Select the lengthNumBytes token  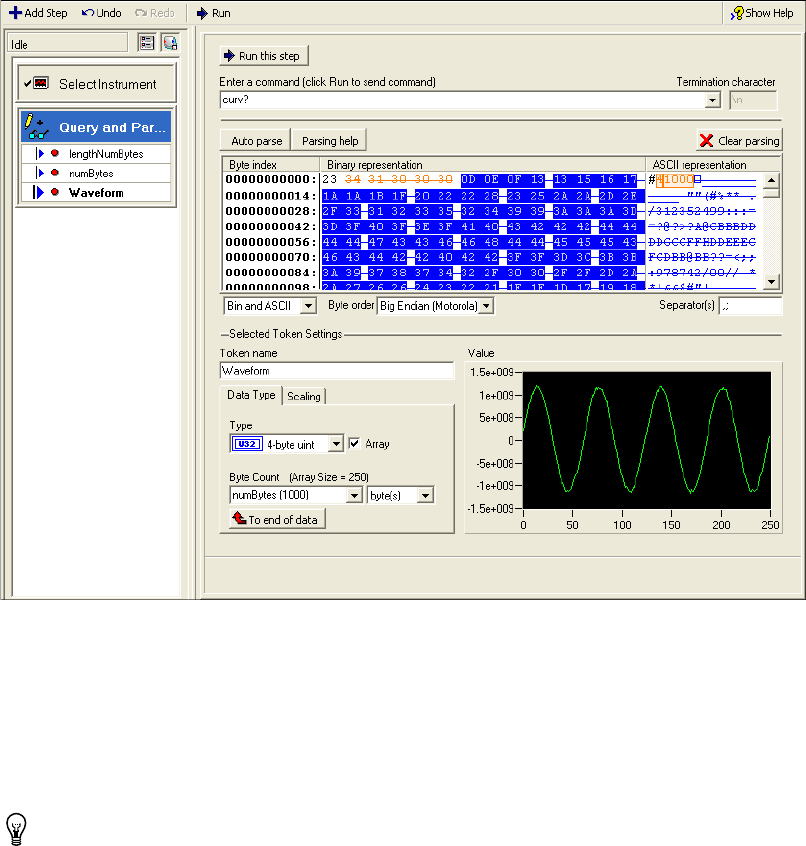click(x=96, y=154)
